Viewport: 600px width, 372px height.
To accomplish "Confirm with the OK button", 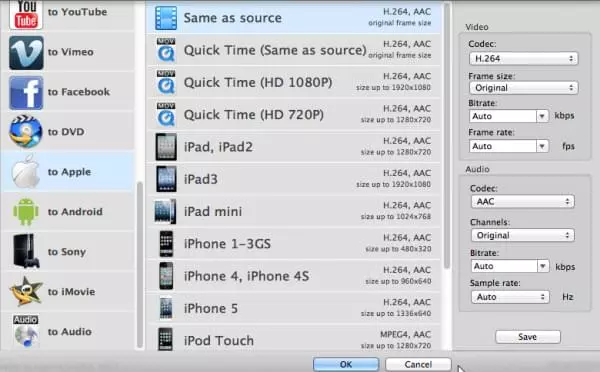I will coord(346,364).
